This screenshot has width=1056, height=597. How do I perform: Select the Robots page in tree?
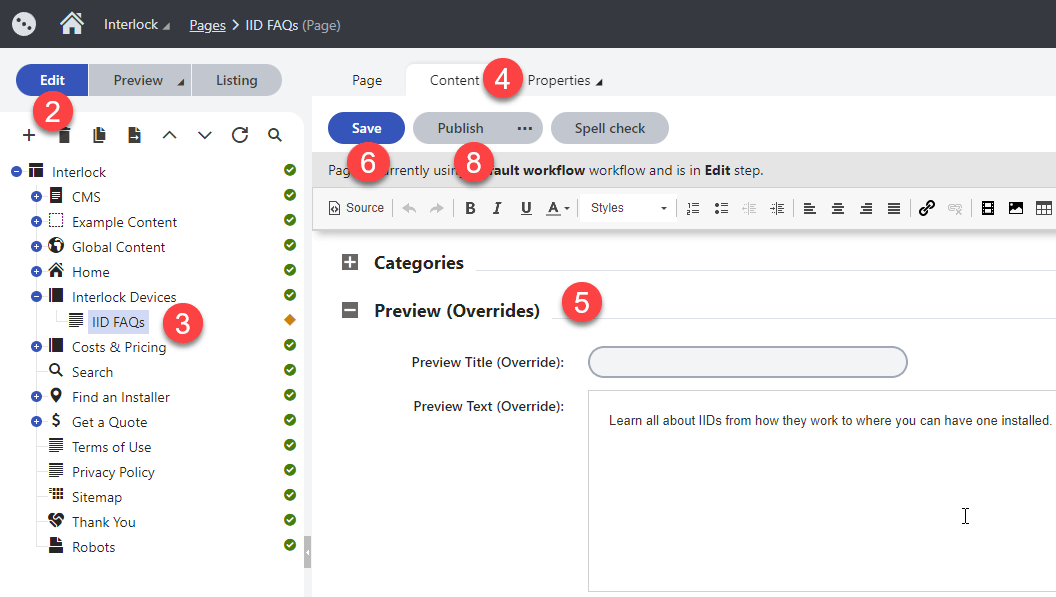pos(94,547)
